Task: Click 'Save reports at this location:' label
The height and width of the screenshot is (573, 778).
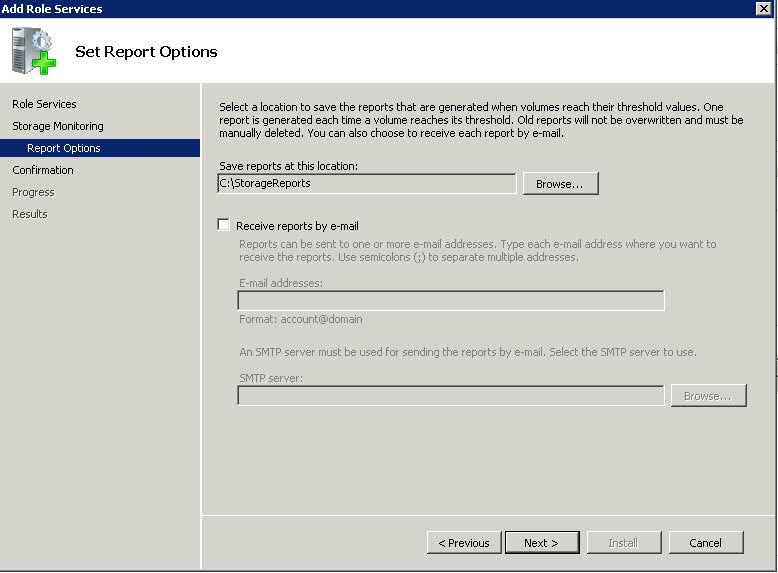Action: [x=288, y=166]
